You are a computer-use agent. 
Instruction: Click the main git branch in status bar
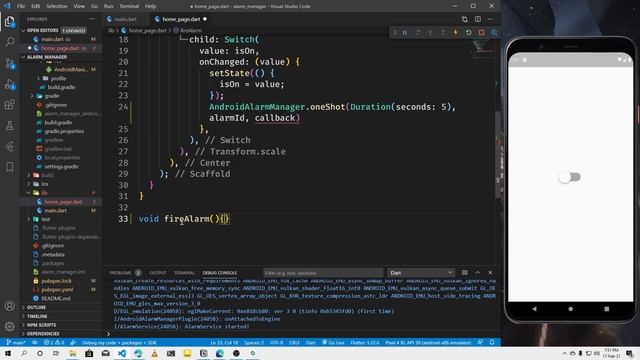click(x=16, y=342)
